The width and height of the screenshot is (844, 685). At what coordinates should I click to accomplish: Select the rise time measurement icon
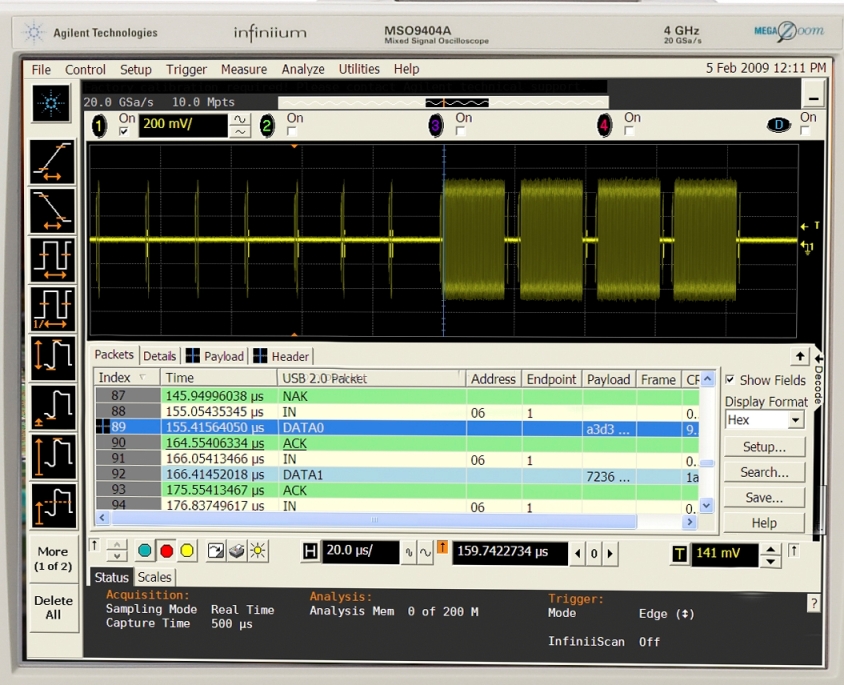(52, 162)
